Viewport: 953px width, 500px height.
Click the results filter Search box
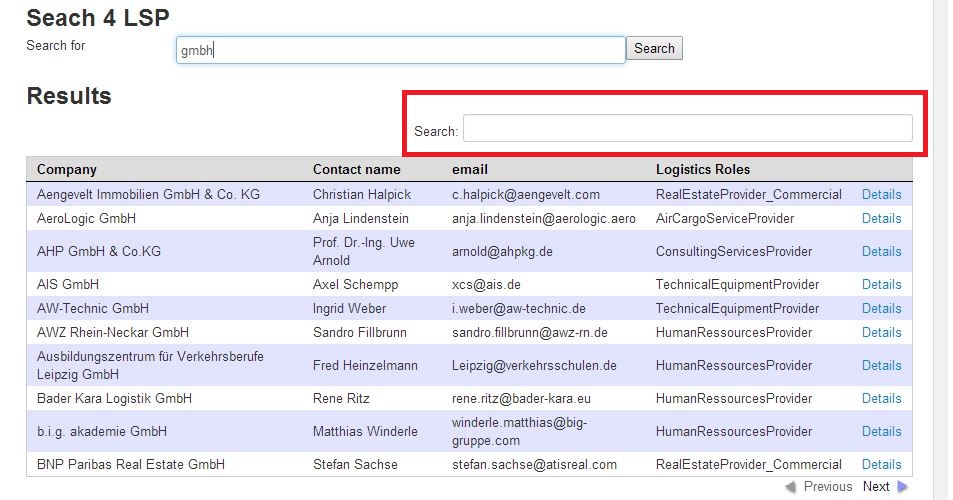687,128
